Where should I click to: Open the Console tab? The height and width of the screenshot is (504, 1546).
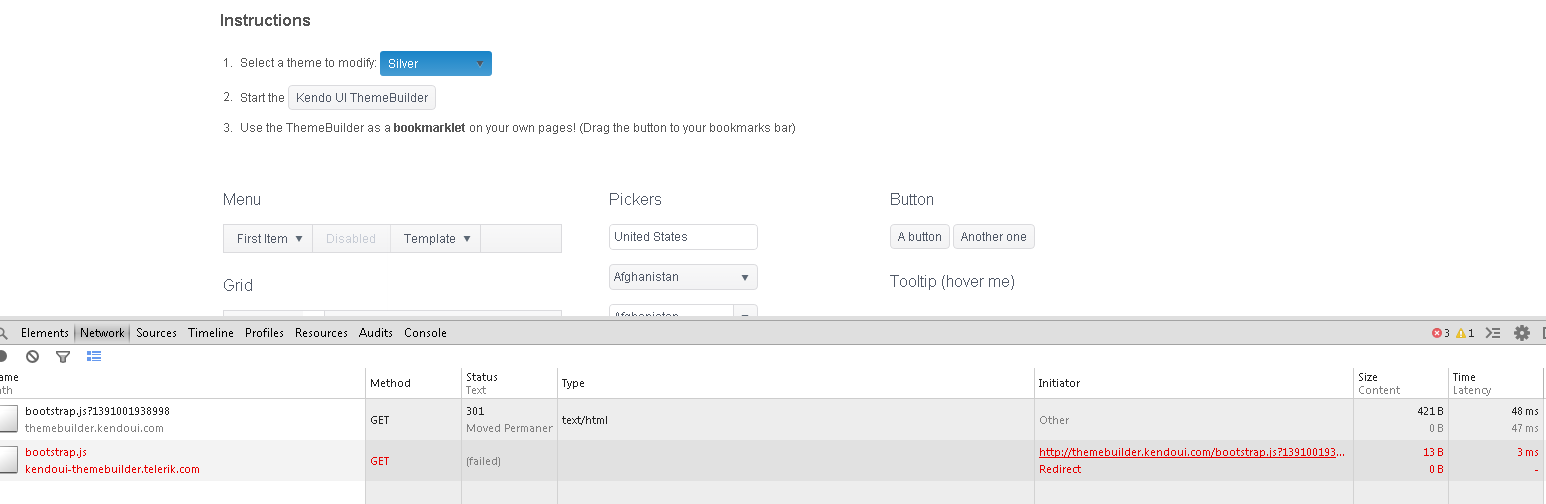tap(425, 333)
